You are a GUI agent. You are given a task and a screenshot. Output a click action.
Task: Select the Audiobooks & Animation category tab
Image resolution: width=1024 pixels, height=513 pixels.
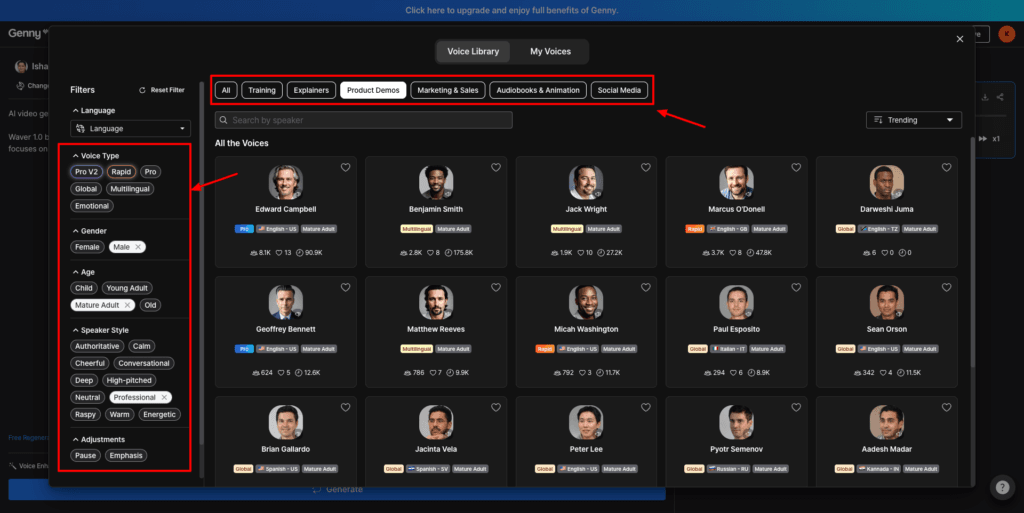tap(538, 90)
